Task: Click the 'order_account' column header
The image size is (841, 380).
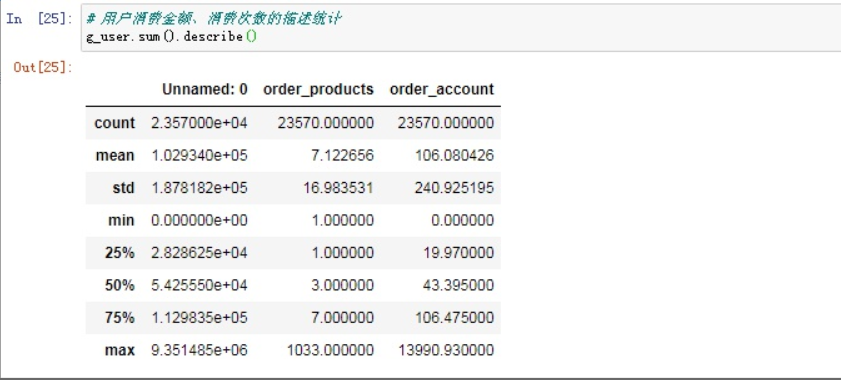Action: (442, 89)
